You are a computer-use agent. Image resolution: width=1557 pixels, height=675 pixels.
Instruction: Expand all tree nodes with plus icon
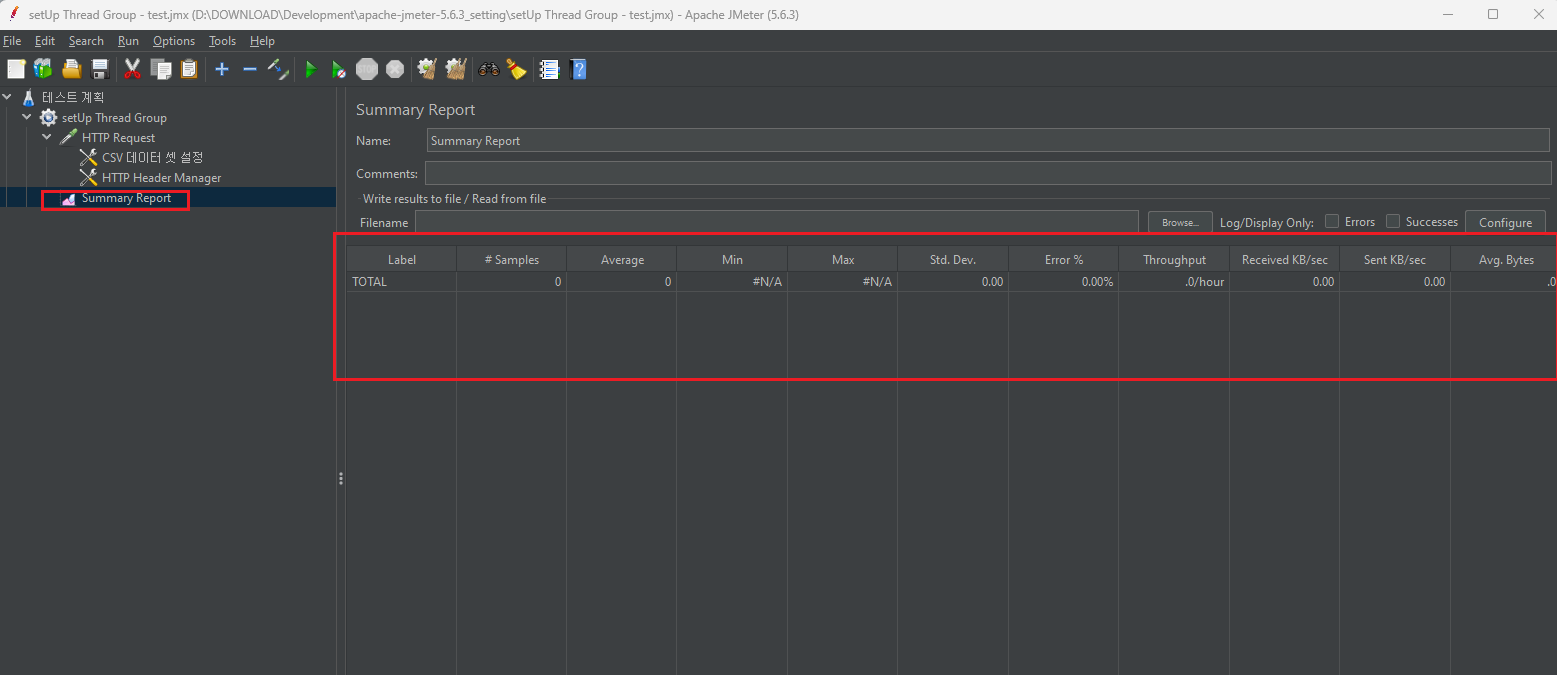coord(222,69)
